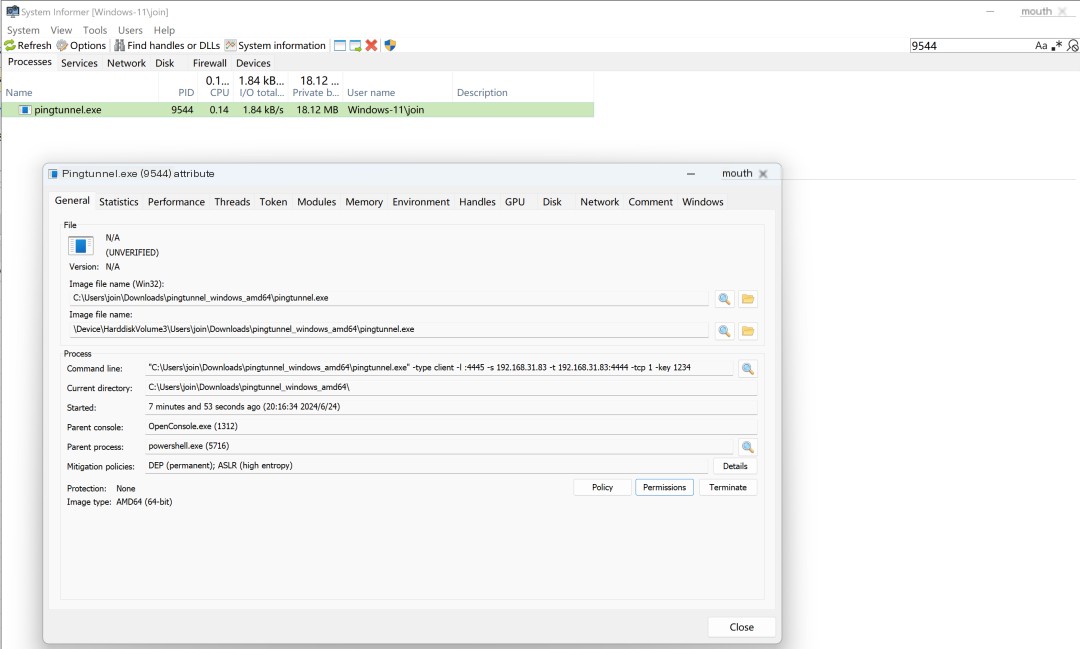Toggle case-sensitive Aa search option

[1041, 45]
